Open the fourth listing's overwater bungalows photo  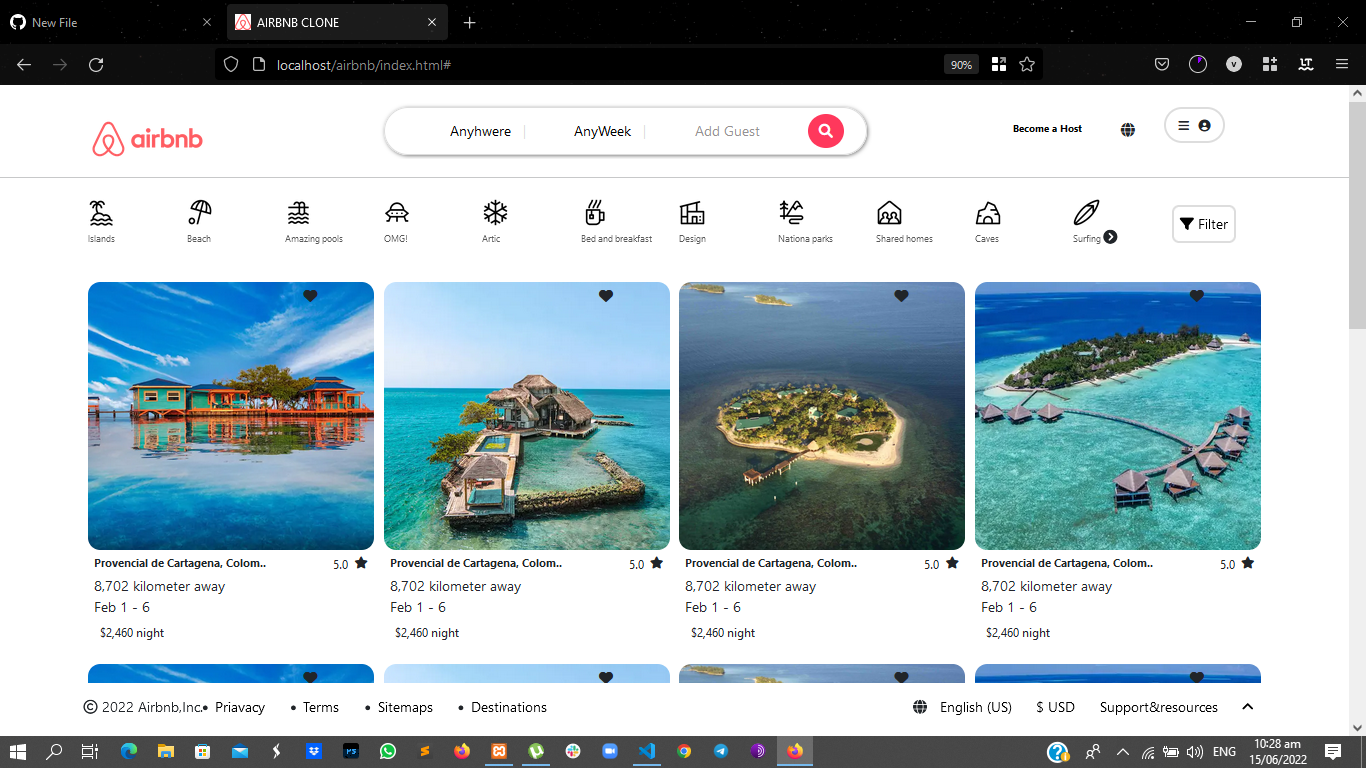click(1118, 416)
